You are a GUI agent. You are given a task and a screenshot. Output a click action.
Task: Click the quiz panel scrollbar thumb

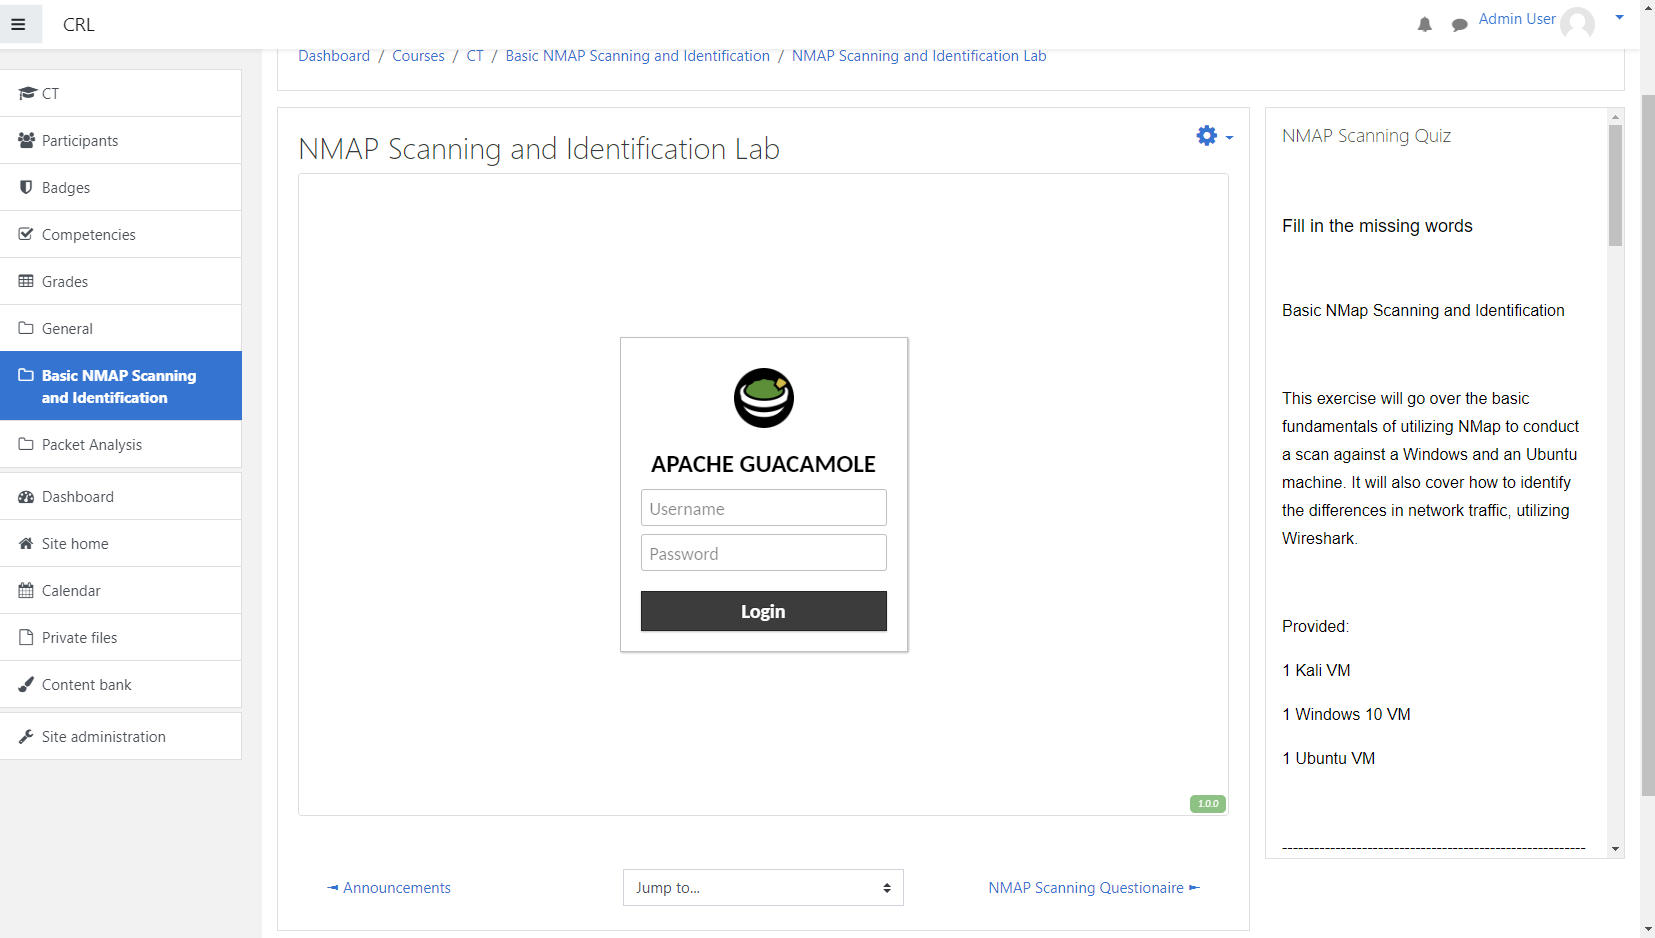tap(1615, 185)
